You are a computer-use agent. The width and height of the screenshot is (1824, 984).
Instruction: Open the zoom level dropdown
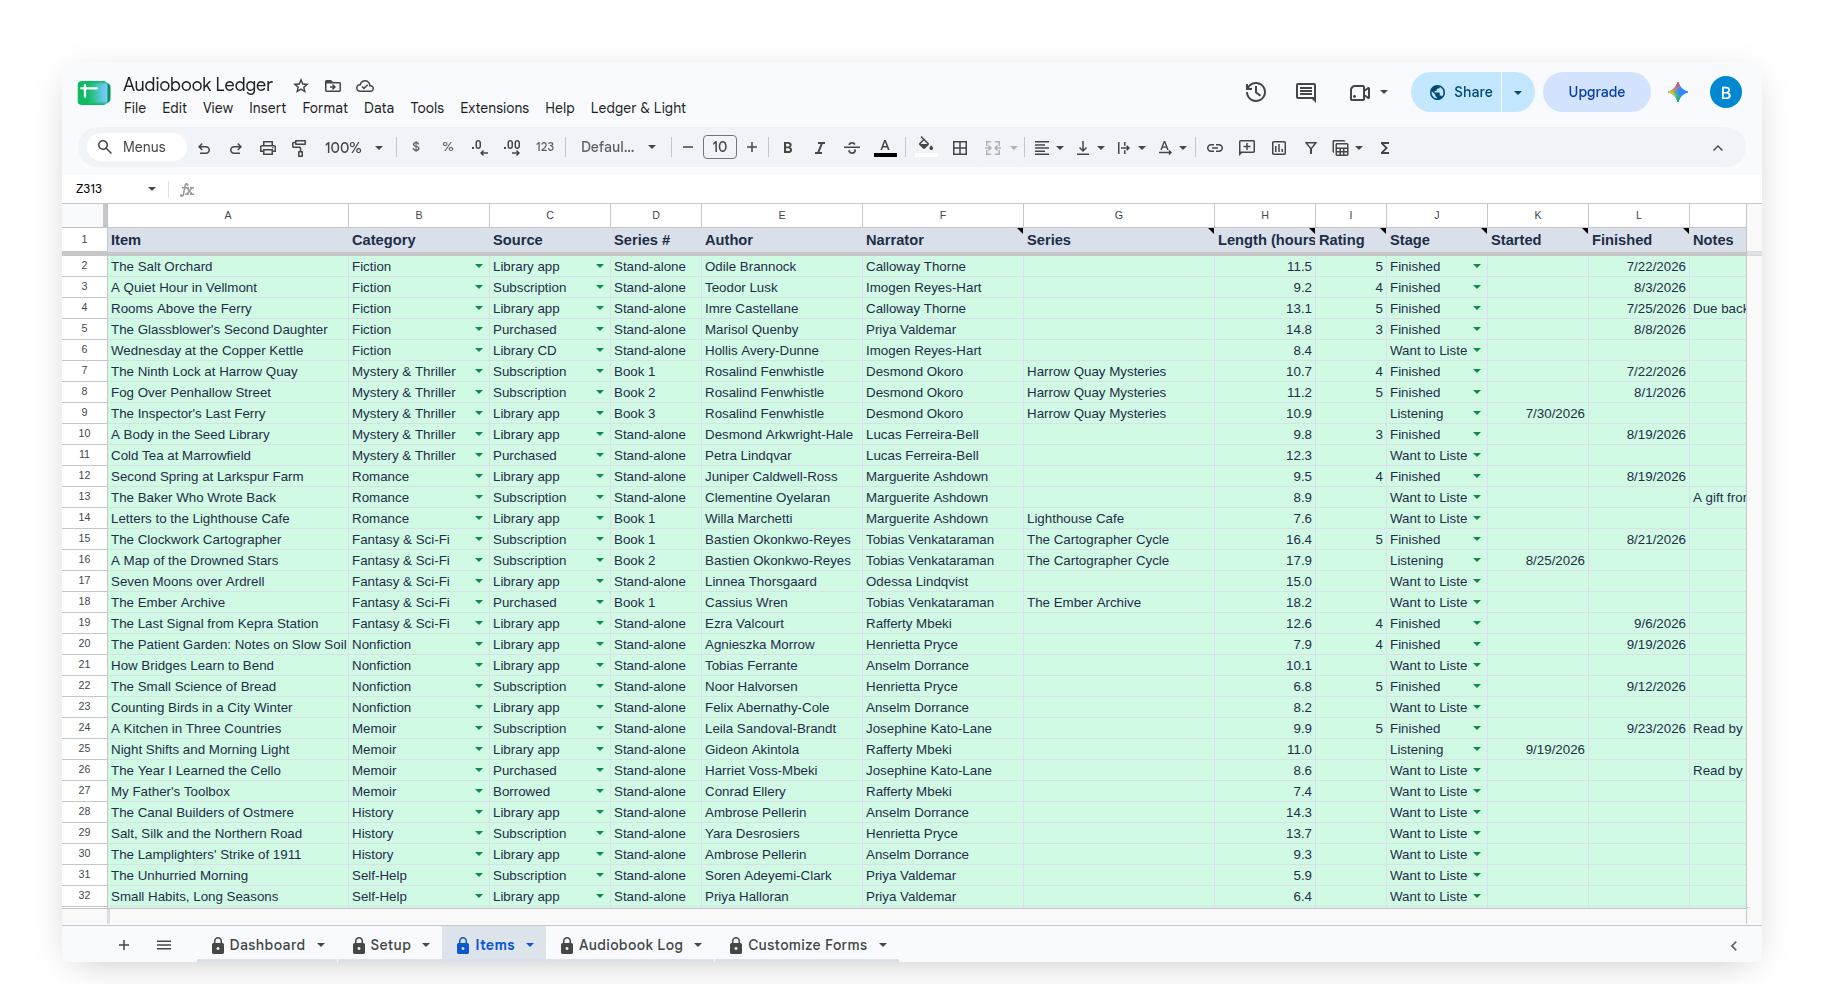pos(354,148)
